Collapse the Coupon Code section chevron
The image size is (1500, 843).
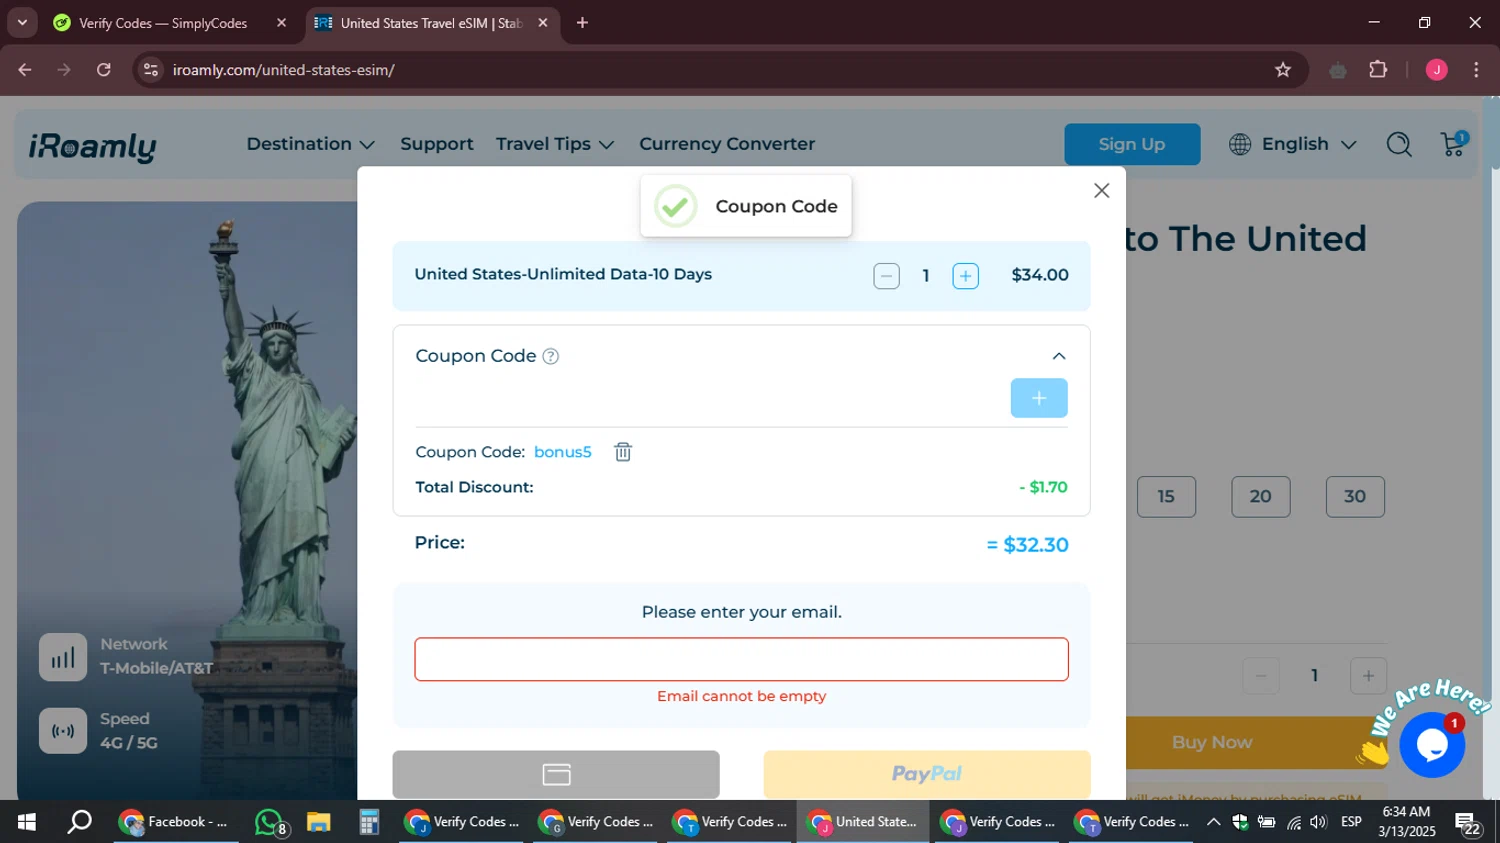click(1059, 356)
